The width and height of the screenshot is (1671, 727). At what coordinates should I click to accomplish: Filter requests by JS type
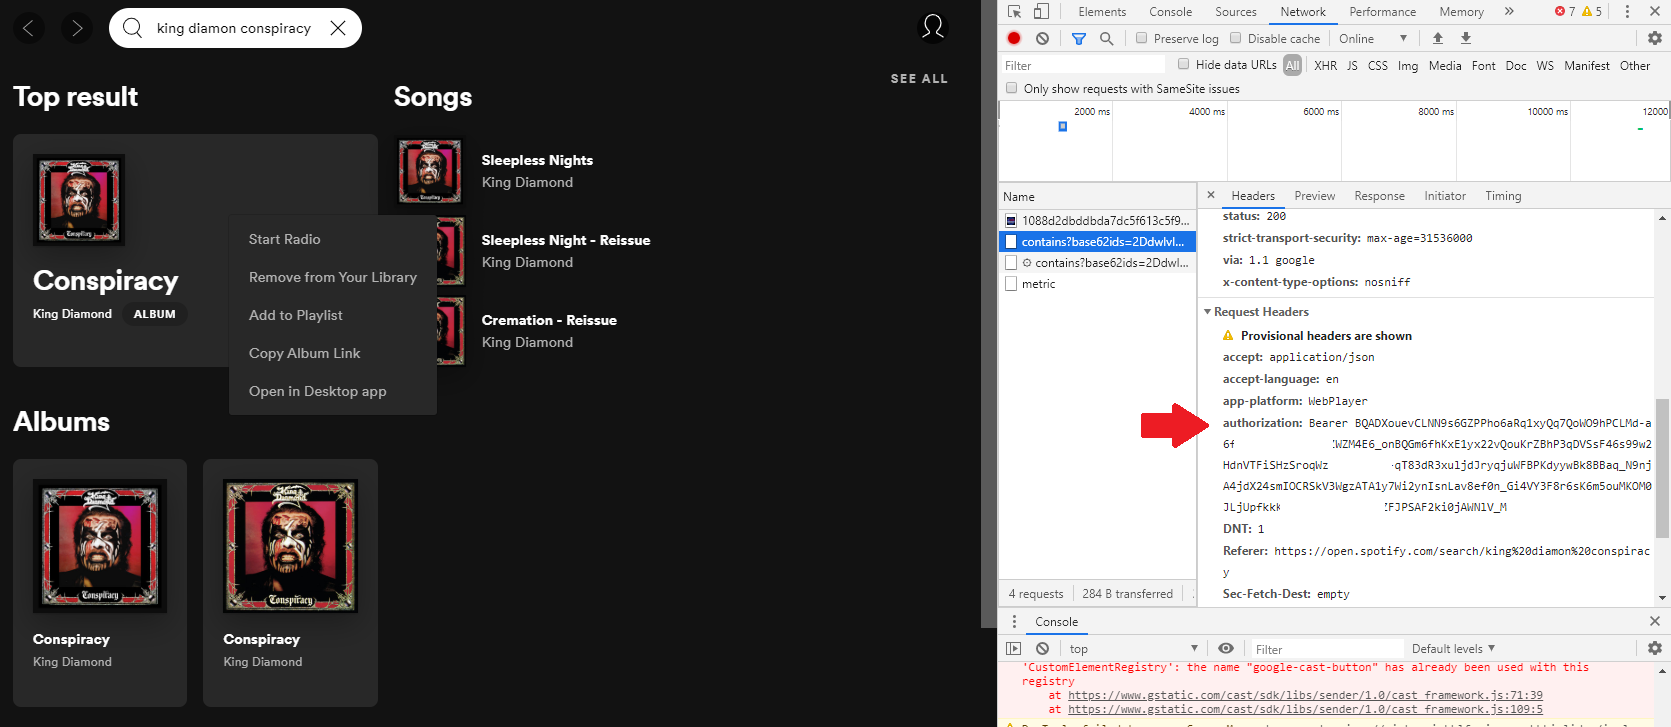(x=1351, y=65)
